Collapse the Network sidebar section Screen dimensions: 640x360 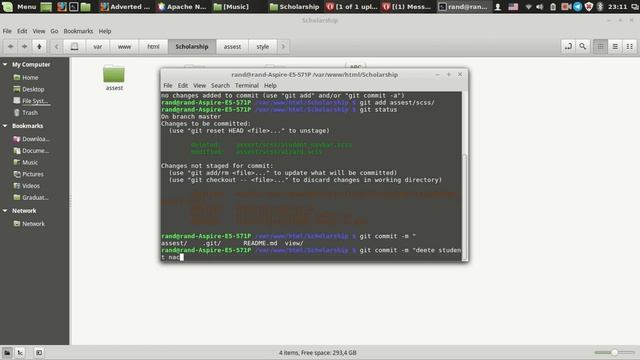[x=5, y=211]
